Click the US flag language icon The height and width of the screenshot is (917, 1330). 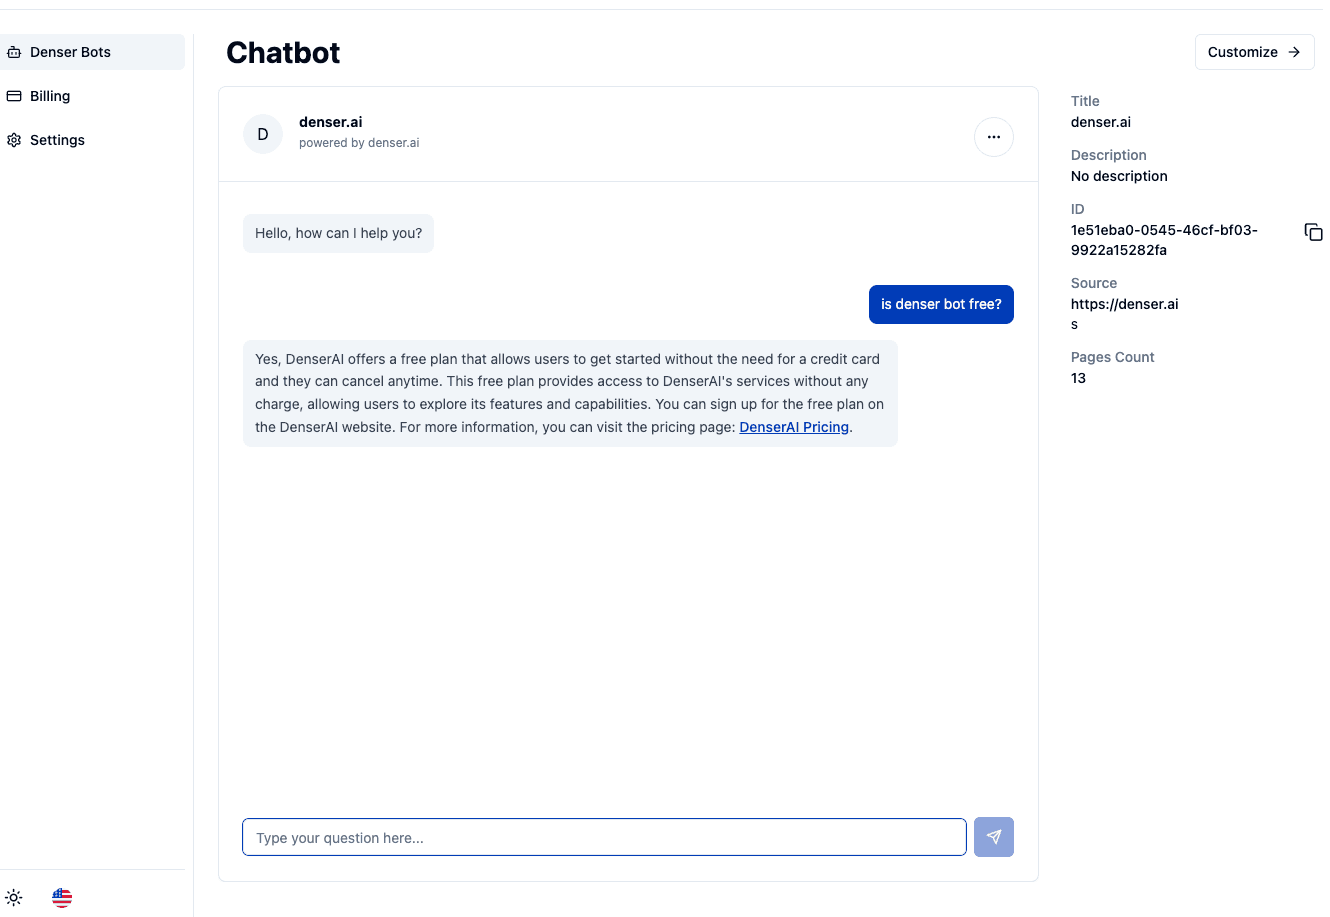[61, 897]
